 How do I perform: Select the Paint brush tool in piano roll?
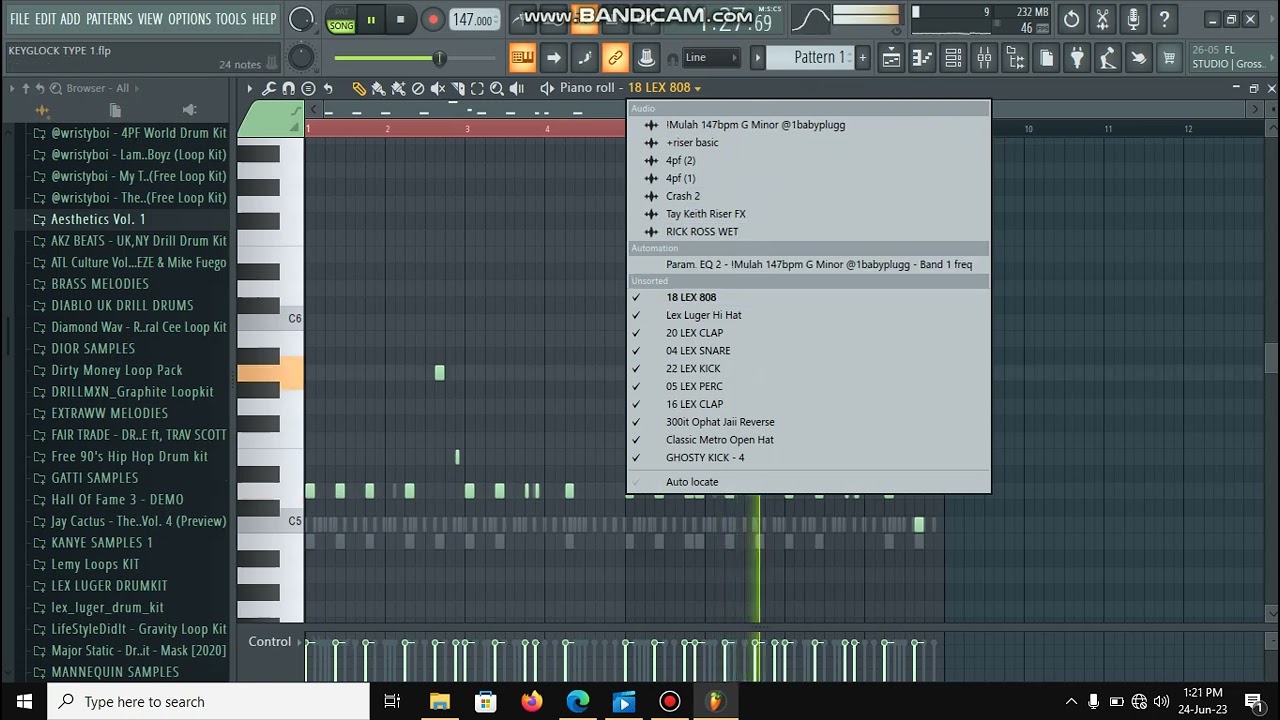pyautogui.click(x=379, y=89)
